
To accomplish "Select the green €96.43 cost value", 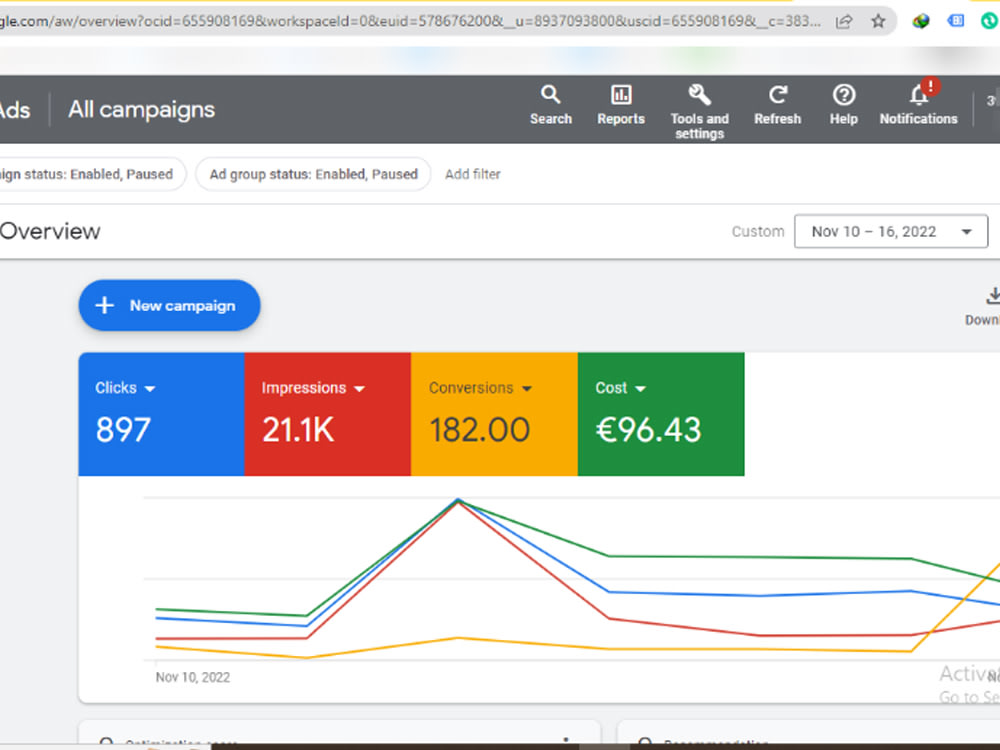I will pos(648,429).
